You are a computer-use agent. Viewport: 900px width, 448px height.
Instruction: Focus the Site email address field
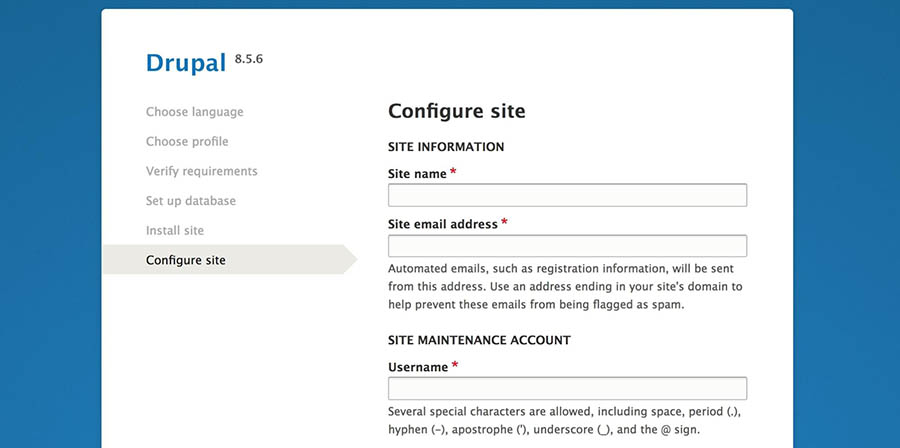(x=567, y=246)
